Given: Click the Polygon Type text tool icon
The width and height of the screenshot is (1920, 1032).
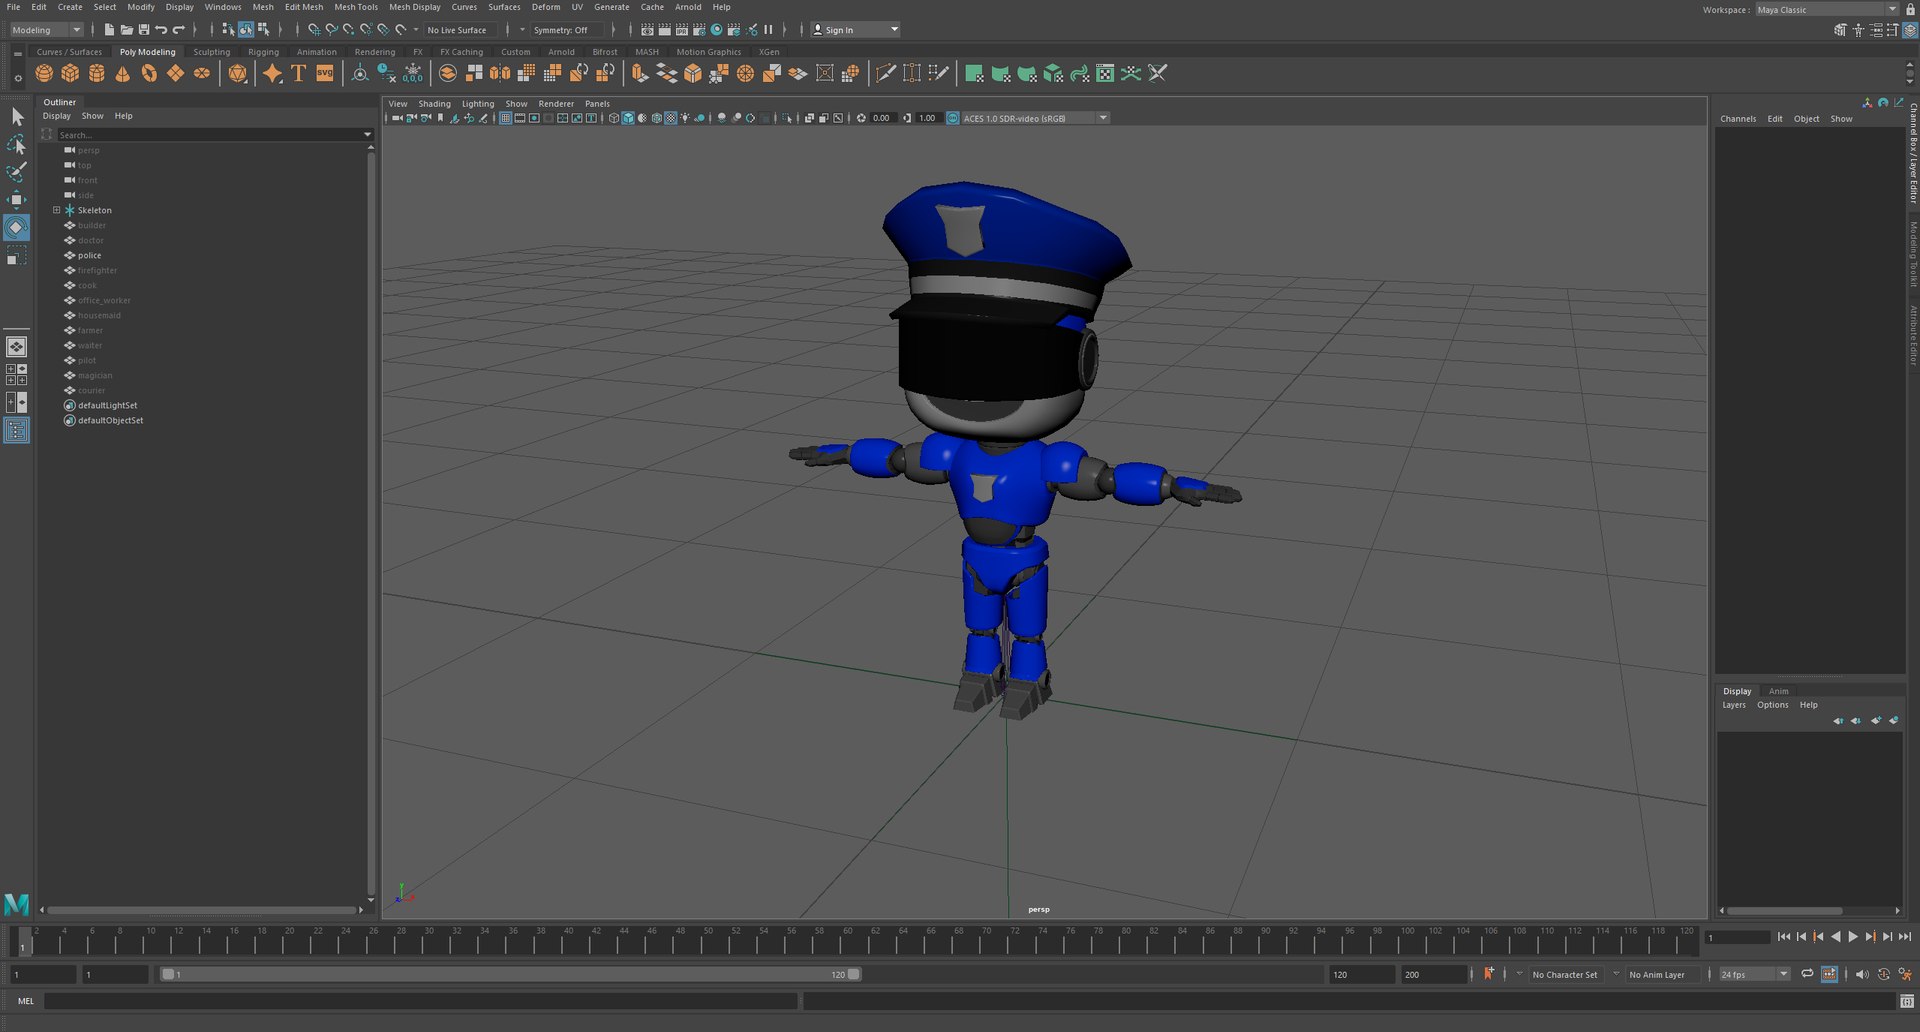Looking at the screenshot, I should point(298,73).
